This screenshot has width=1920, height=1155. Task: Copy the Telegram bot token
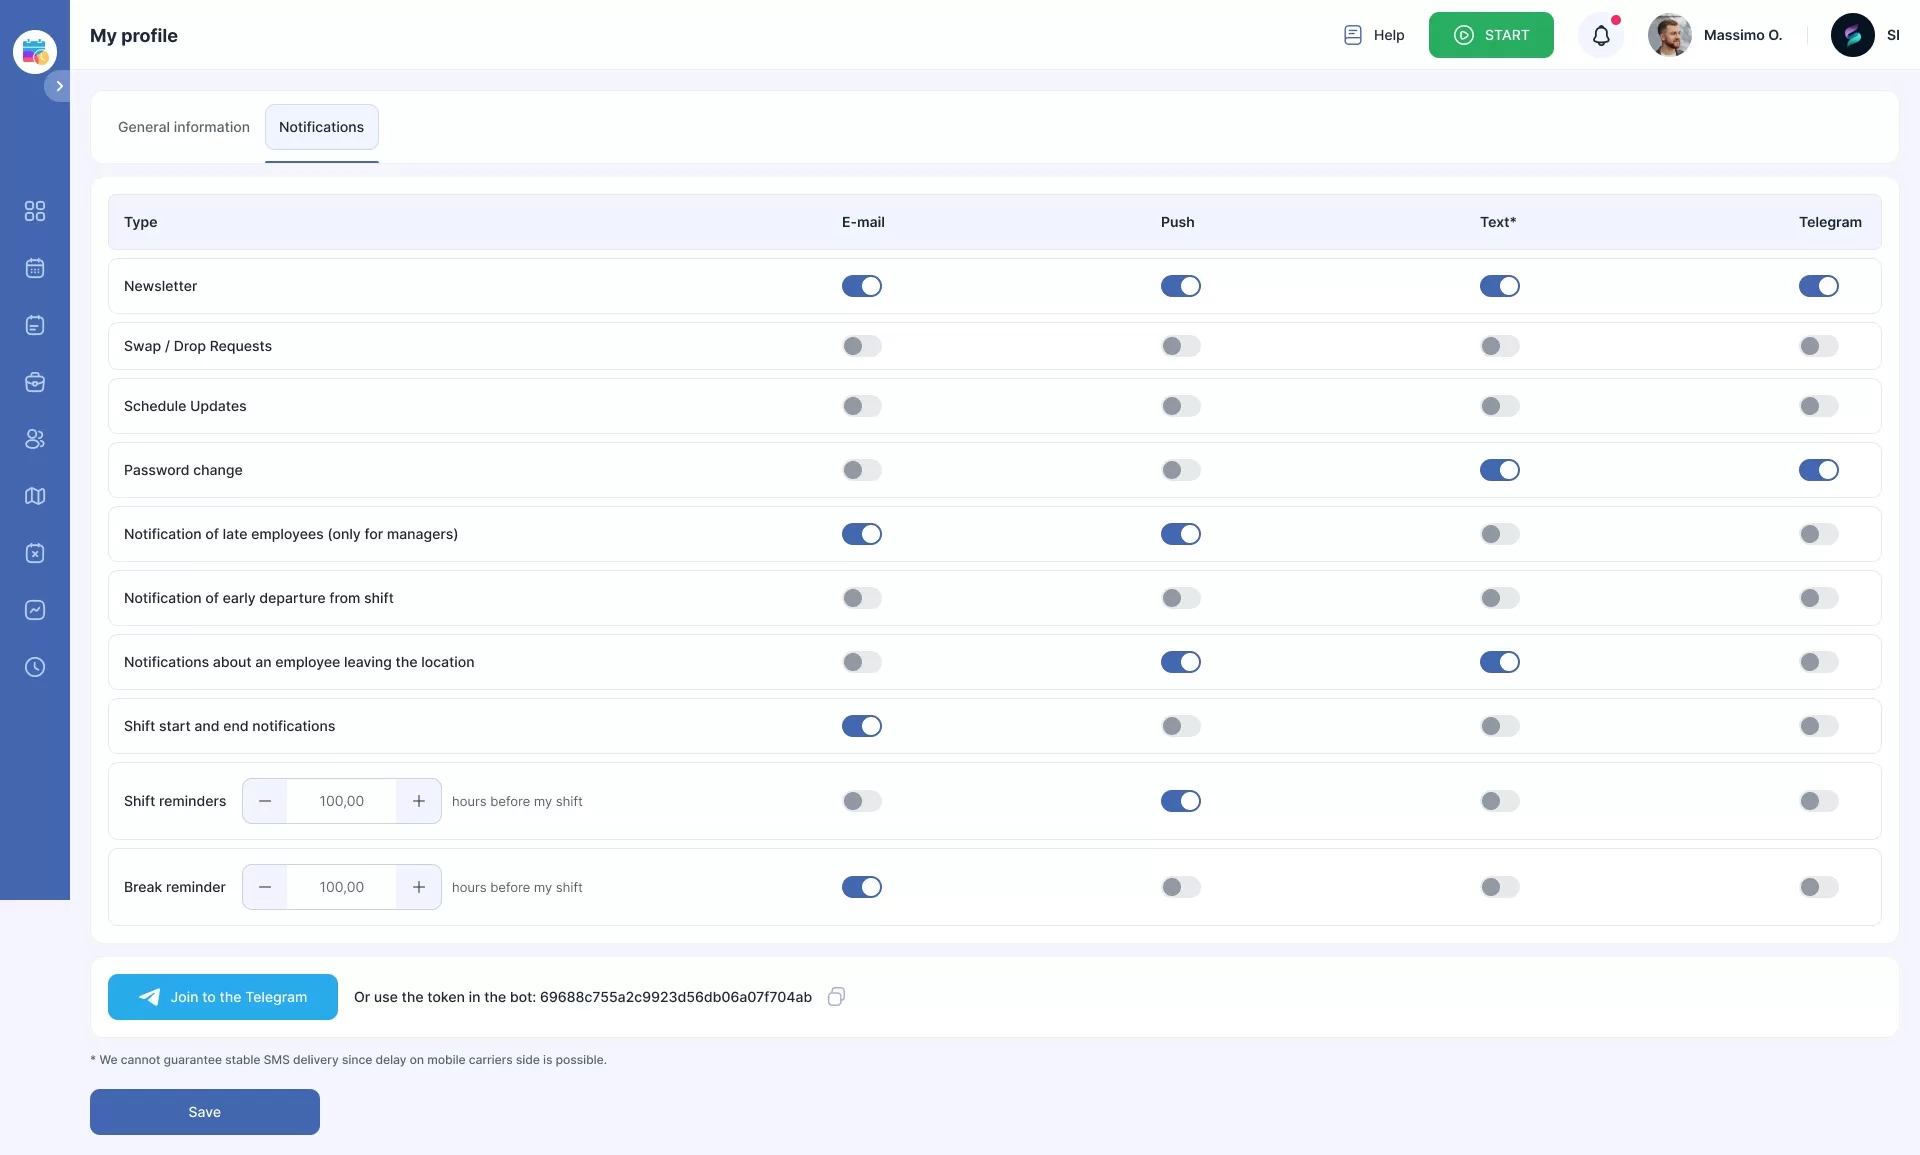pos(836,996)
